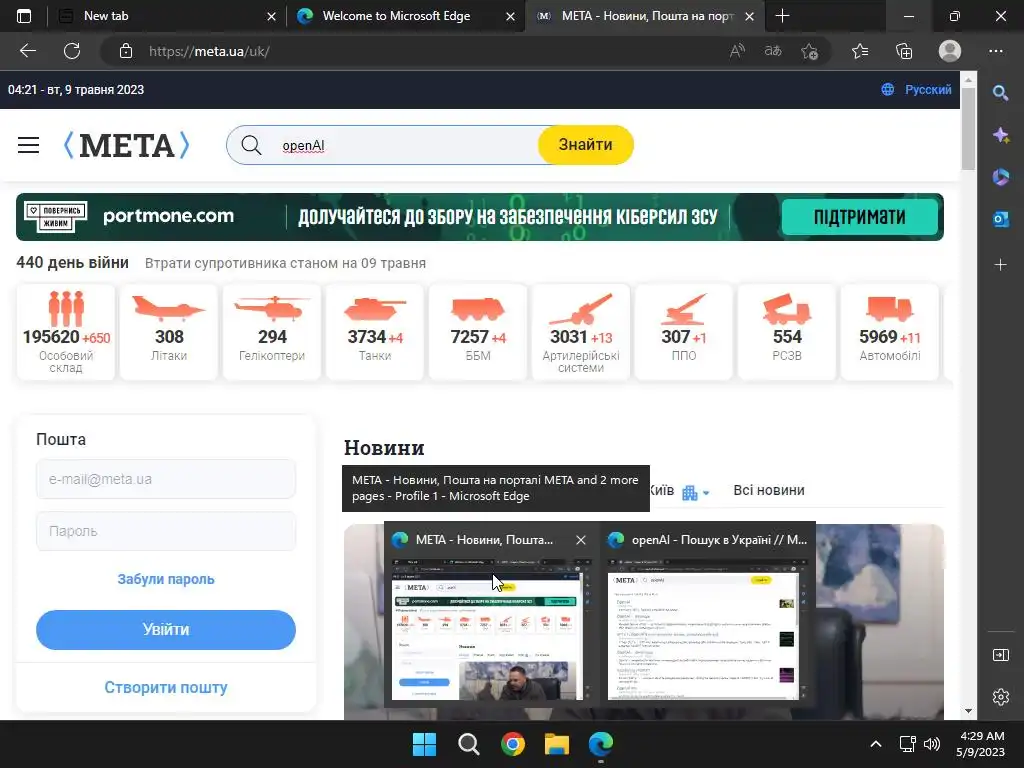
Task: Open the taskbar clock and date
Action: click(981, 744)
